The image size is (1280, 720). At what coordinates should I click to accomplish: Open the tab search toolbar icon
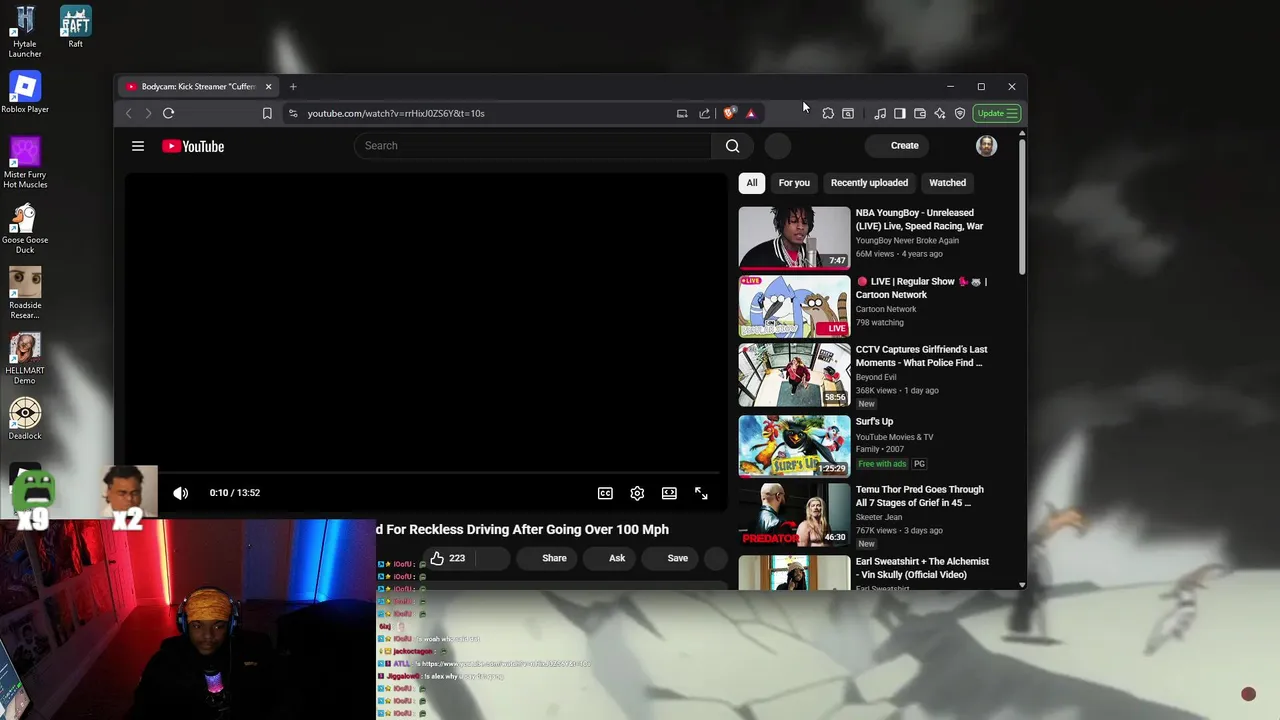coord(848,113)
